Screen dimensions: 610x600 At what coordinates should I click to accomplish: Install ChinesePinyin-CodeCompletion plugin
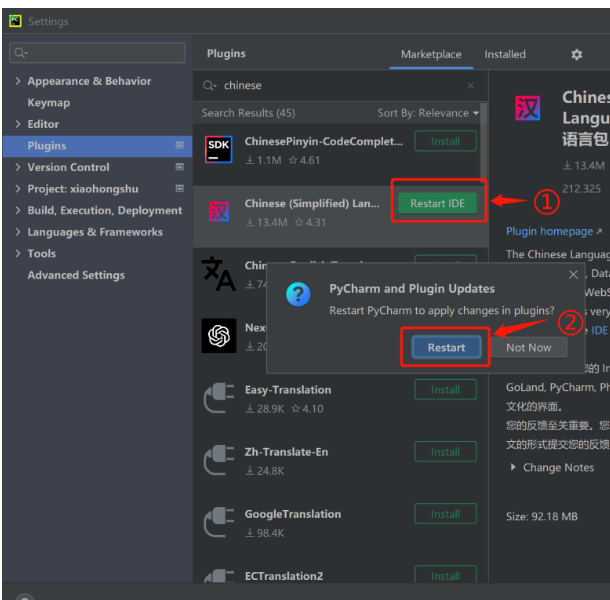coord(445,141)
